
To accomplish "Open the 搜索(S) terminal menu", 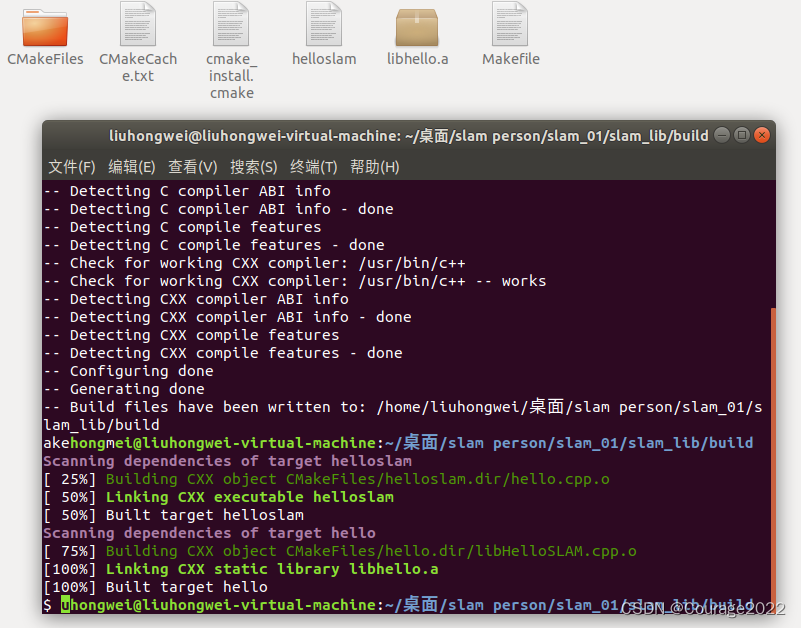I will (253, 167).
